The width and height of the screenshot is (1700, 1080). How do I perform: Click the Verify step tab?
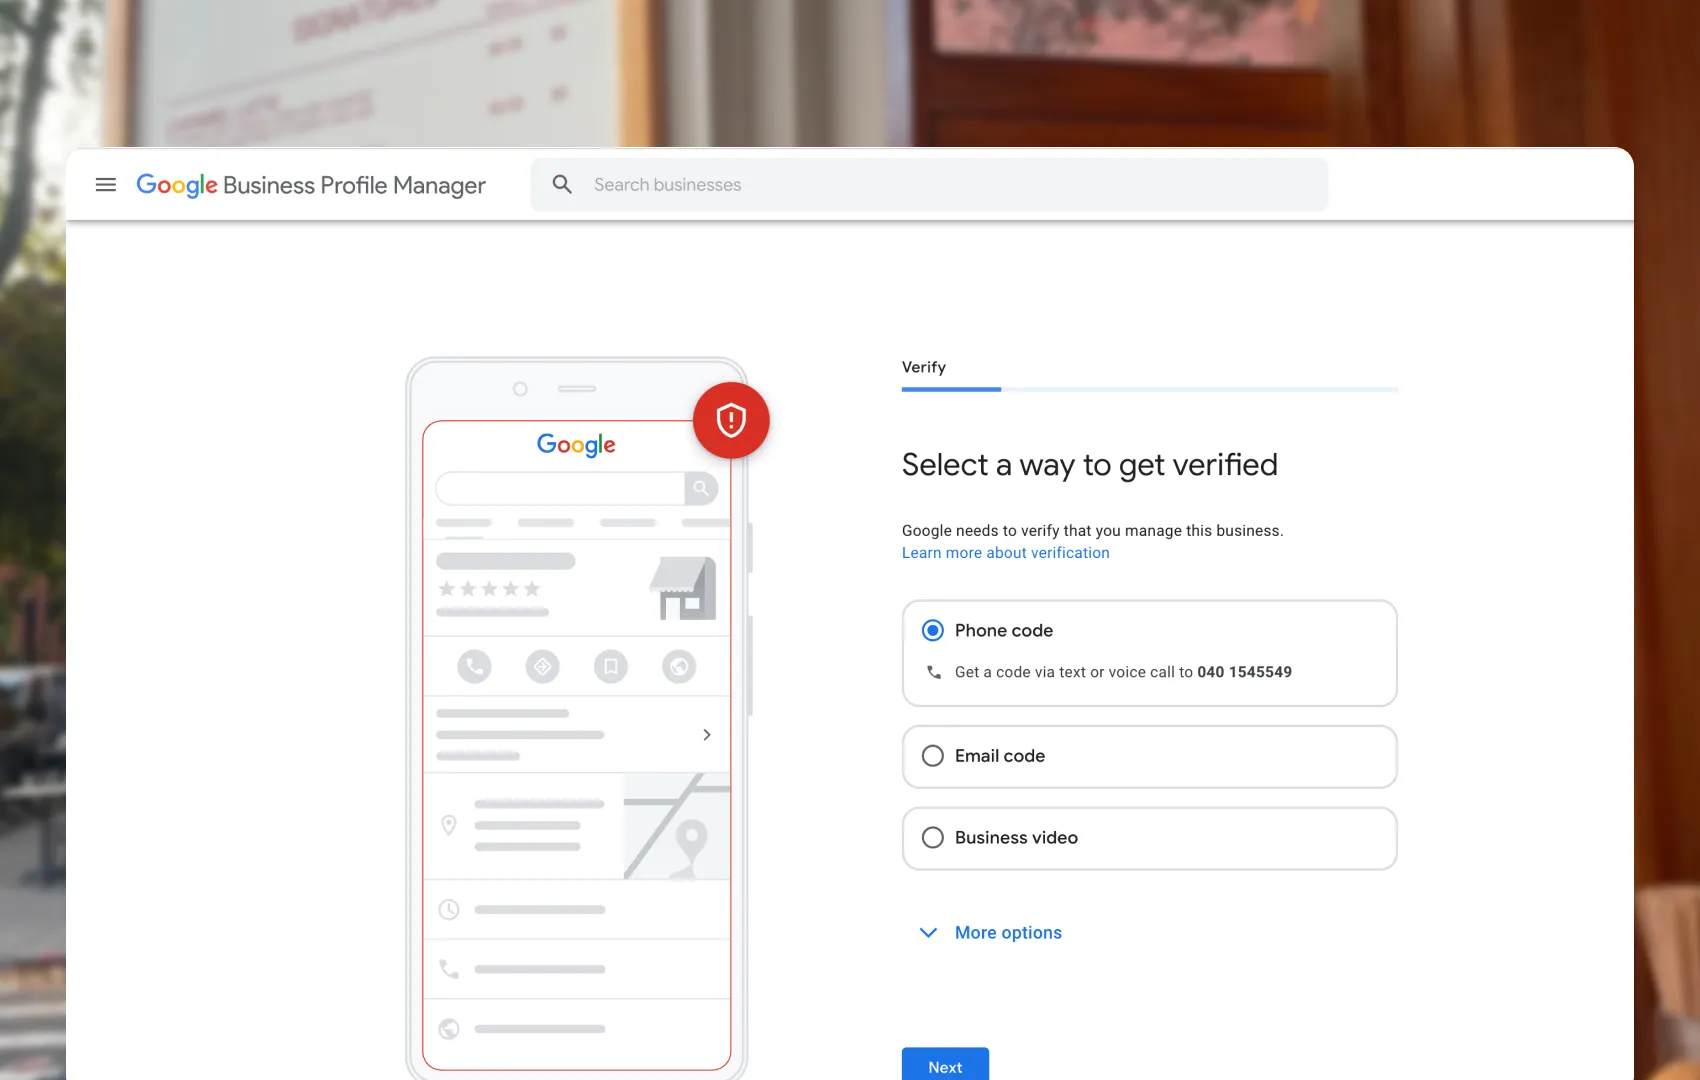tap(923, 367)
